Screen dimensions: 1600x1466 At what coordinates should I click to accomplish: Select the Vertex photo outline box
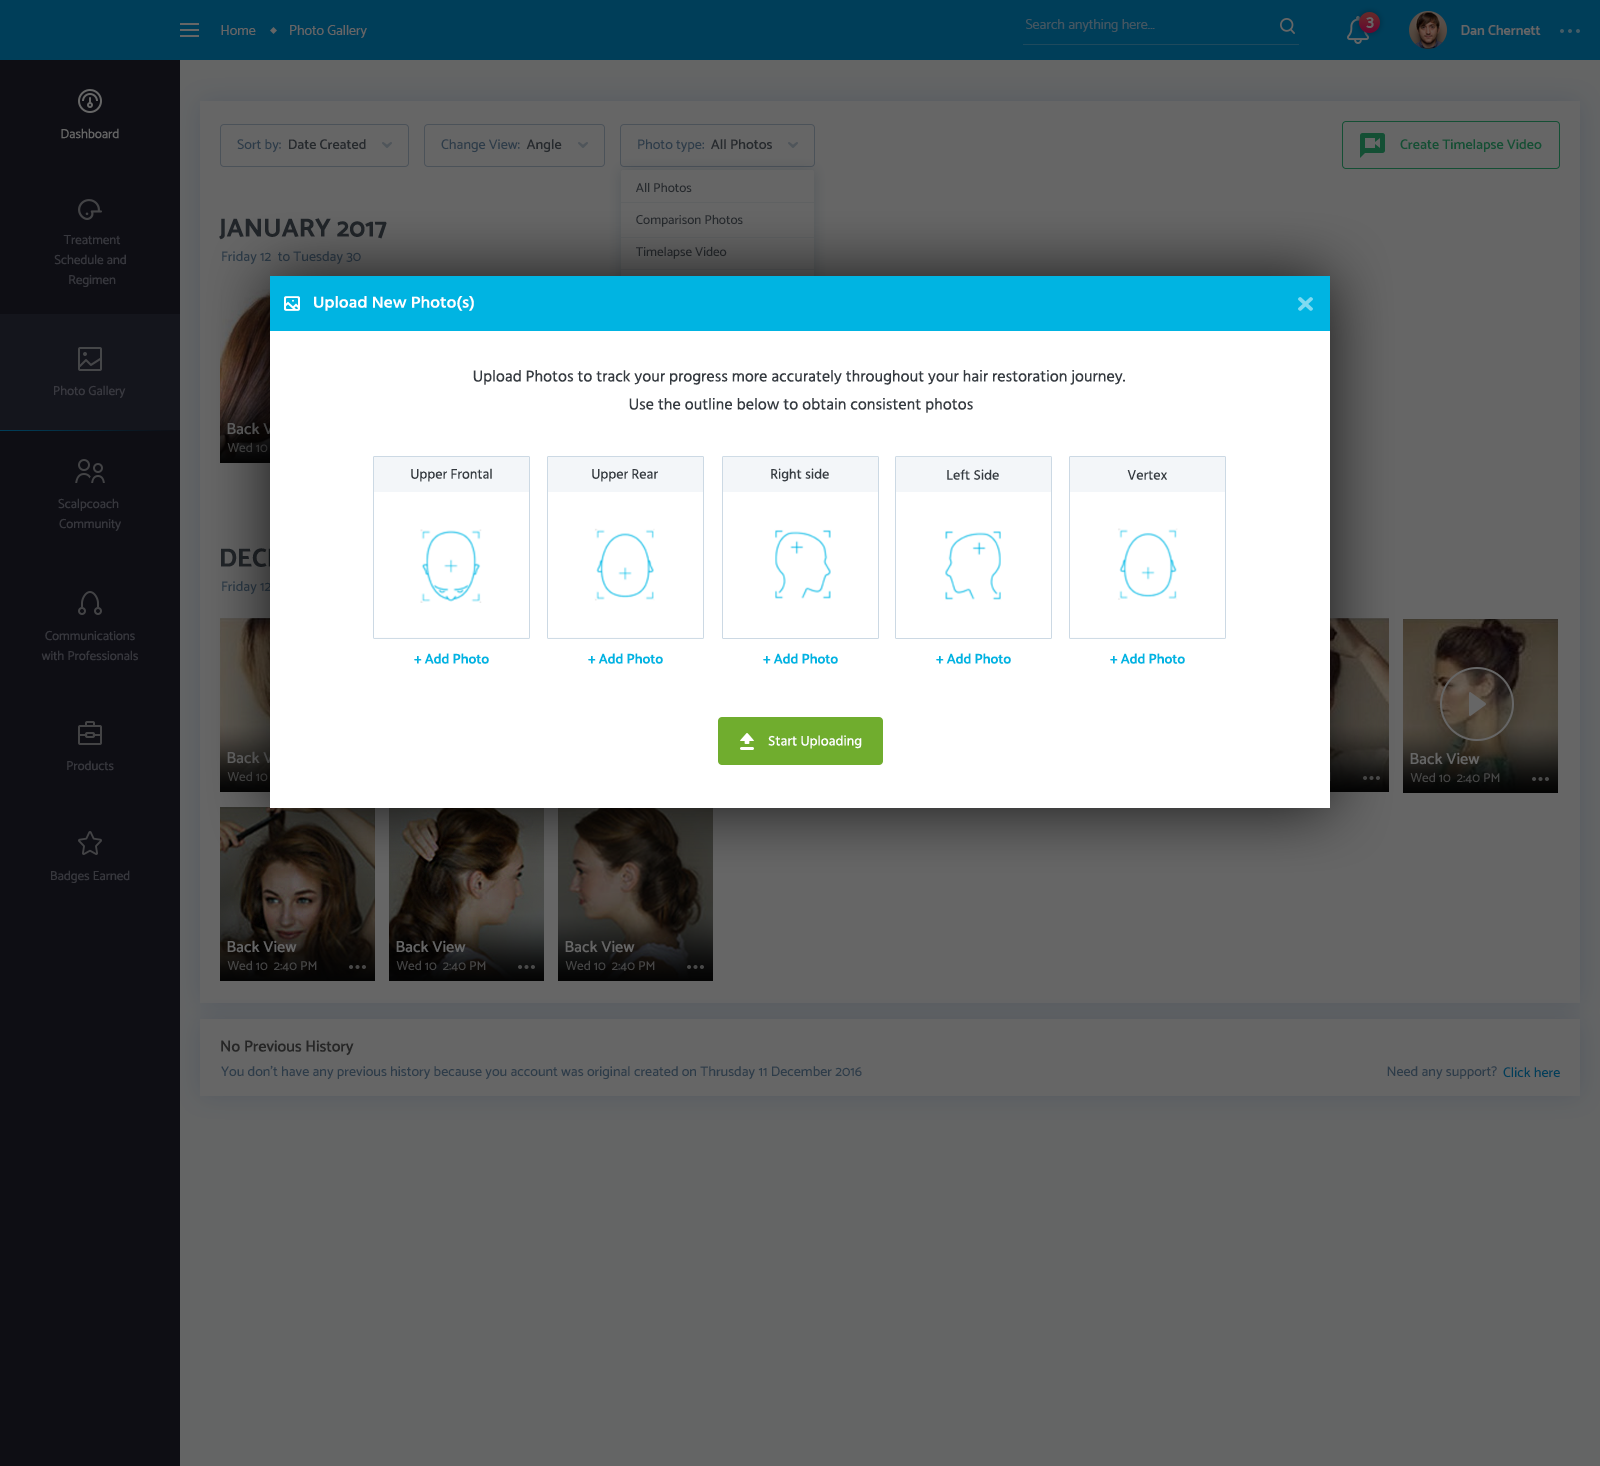tap(1147, 564)
